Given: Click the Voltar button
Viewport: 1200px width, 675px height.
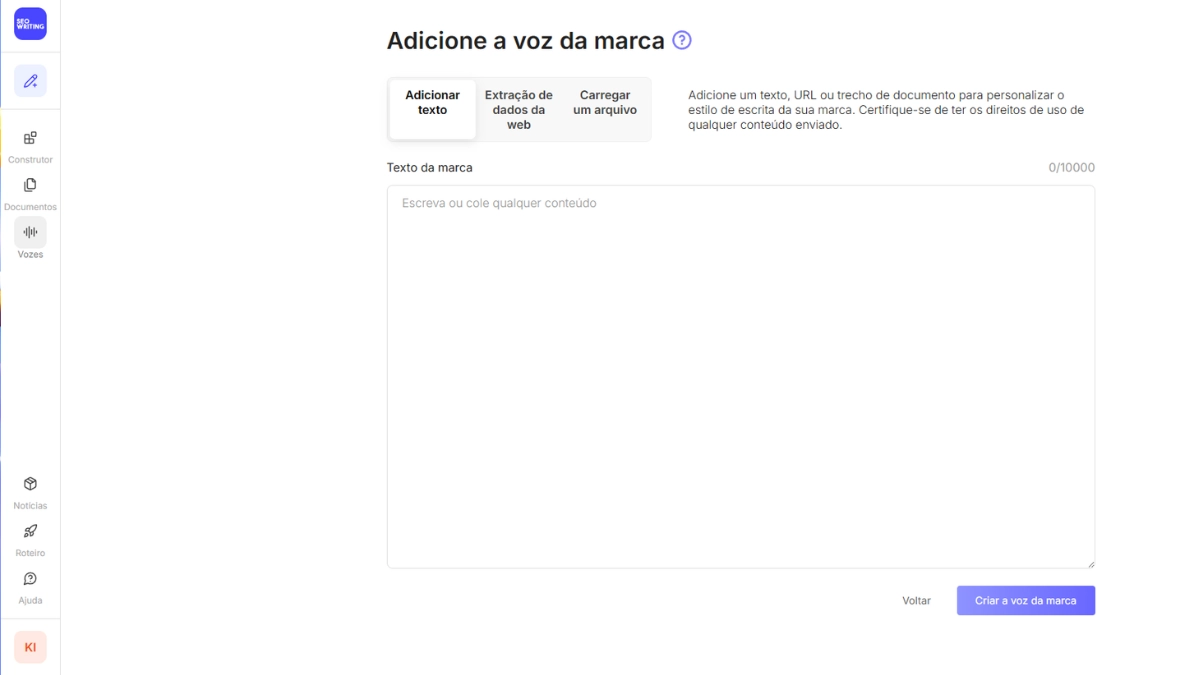Looking at the screenshot, I should [x=916, y=600].
